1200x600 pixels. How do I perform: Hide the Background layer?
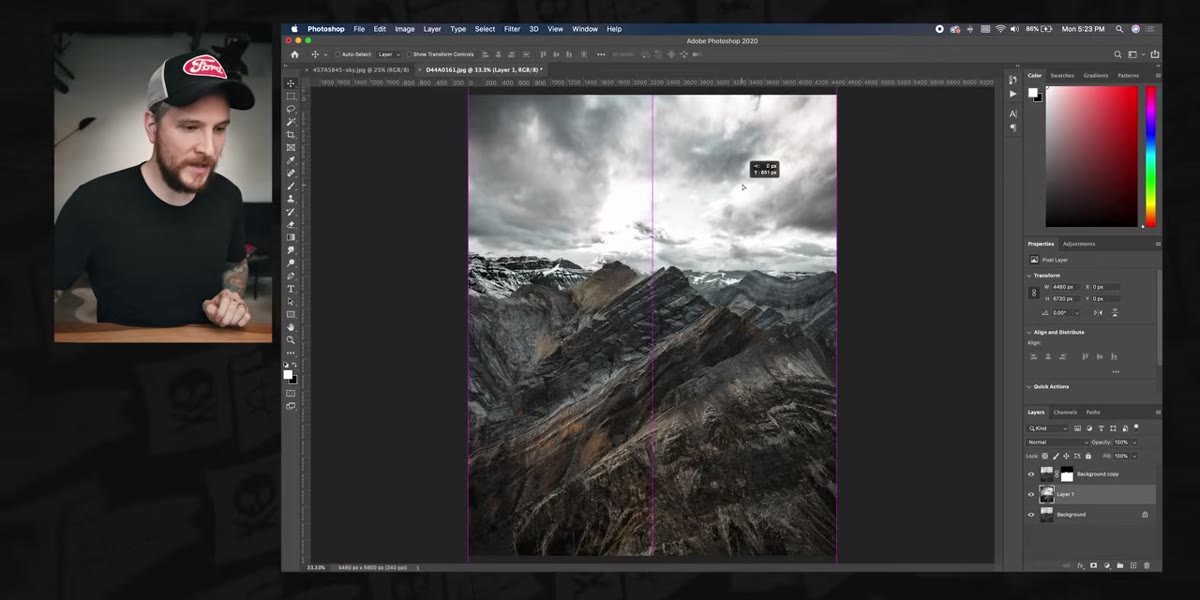click(1031, 514)
